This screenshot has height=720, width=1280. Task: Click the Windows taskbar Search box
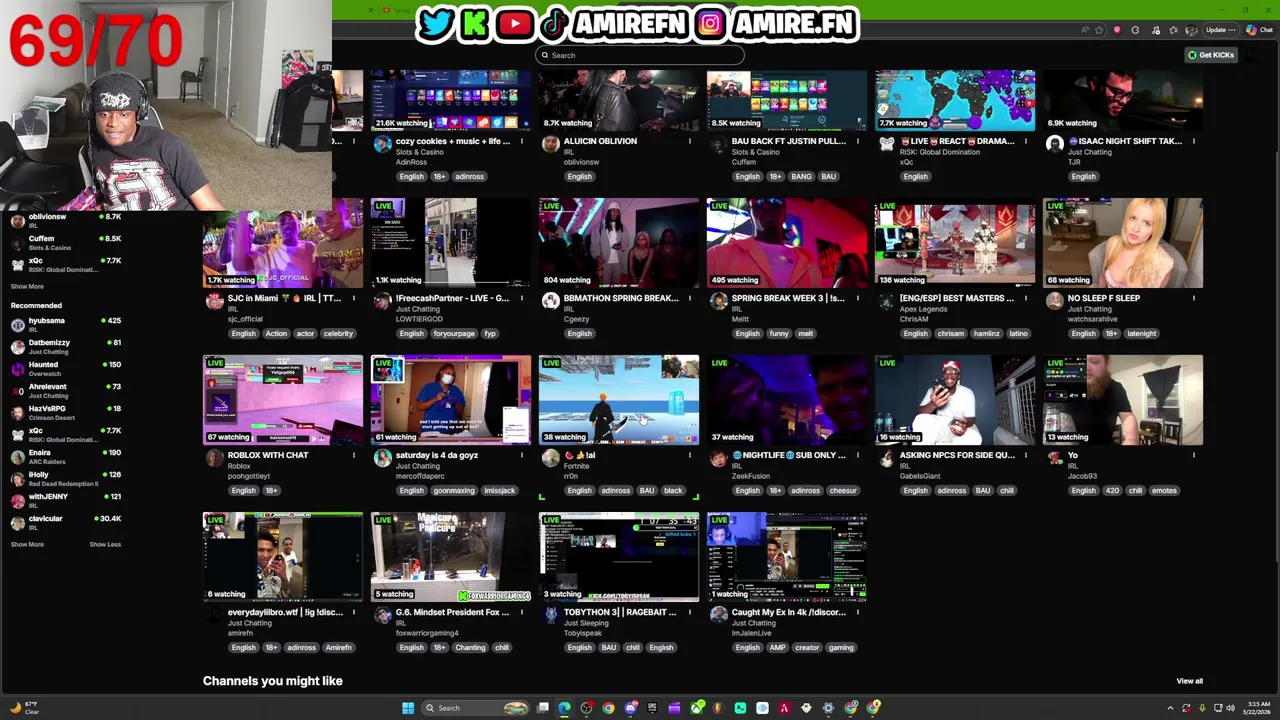tap(474, 708)
